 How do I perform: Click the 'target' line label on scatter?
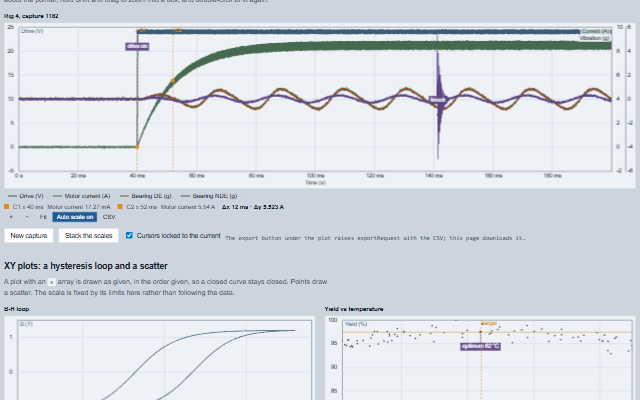click(489, 323)
